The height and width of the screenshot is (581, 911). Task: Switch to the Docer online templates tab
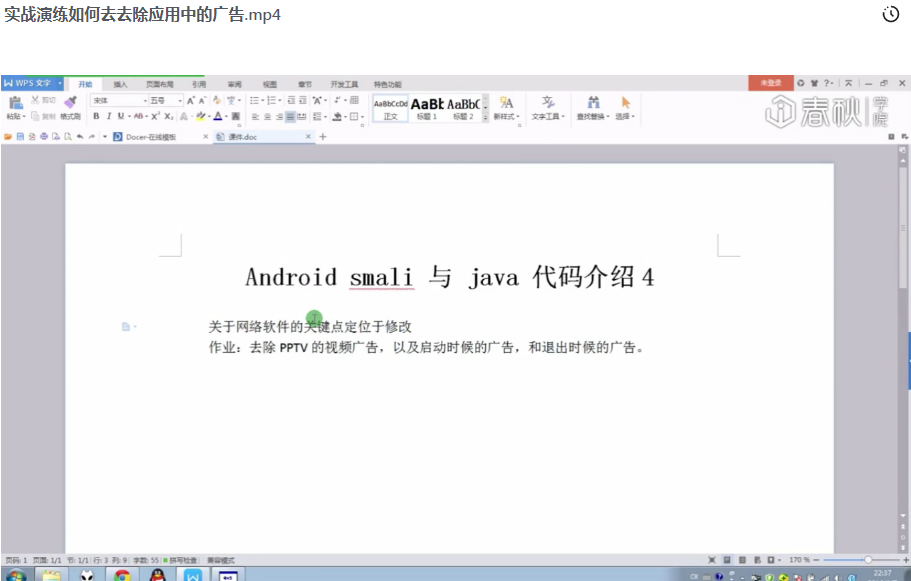point(151,137)
